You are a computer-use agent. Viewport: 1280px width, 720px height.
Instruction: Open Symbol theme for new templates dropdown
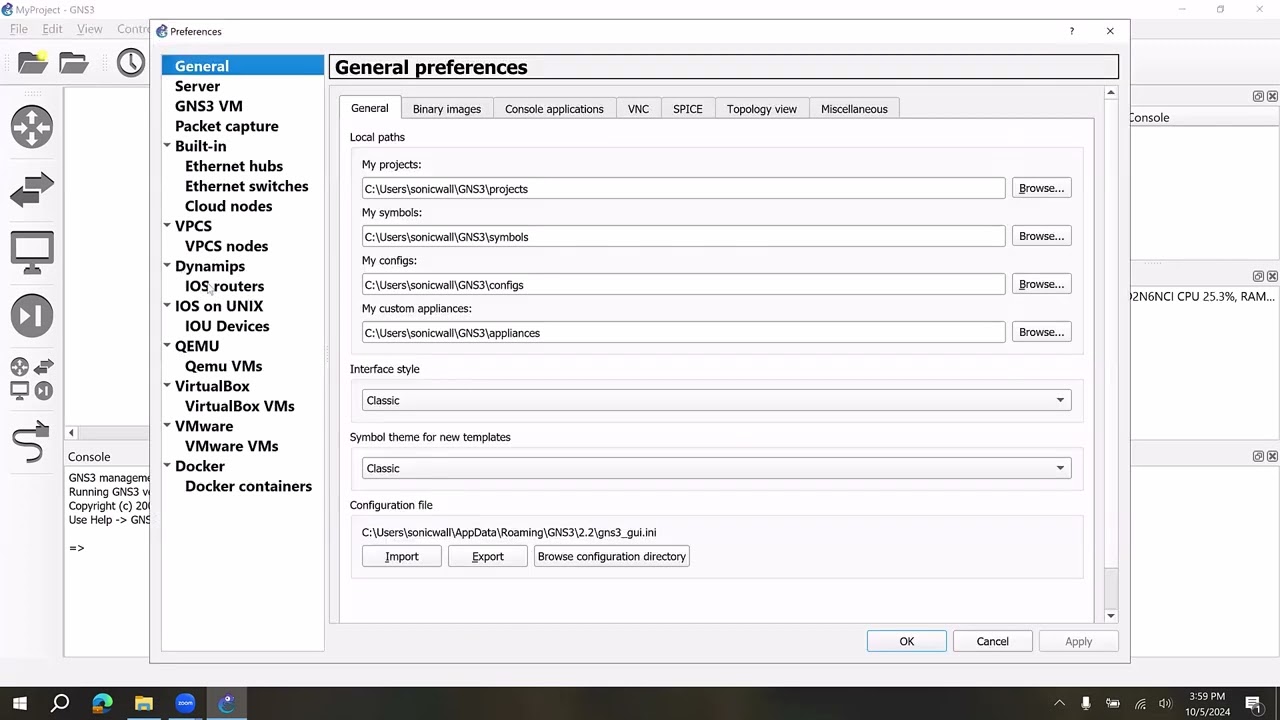click(716, 468)
